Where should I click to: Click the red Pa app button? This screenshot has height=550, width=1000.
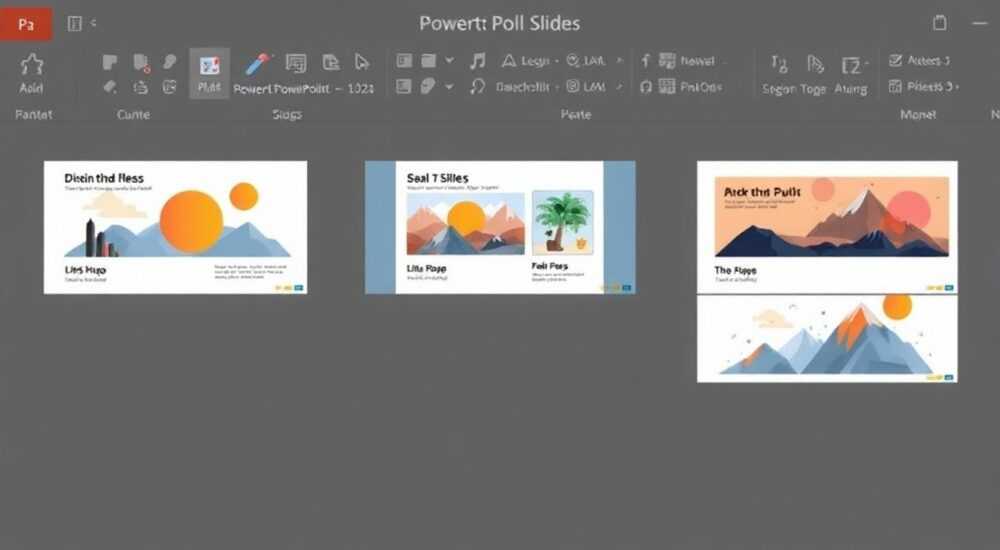pos(26,24)
